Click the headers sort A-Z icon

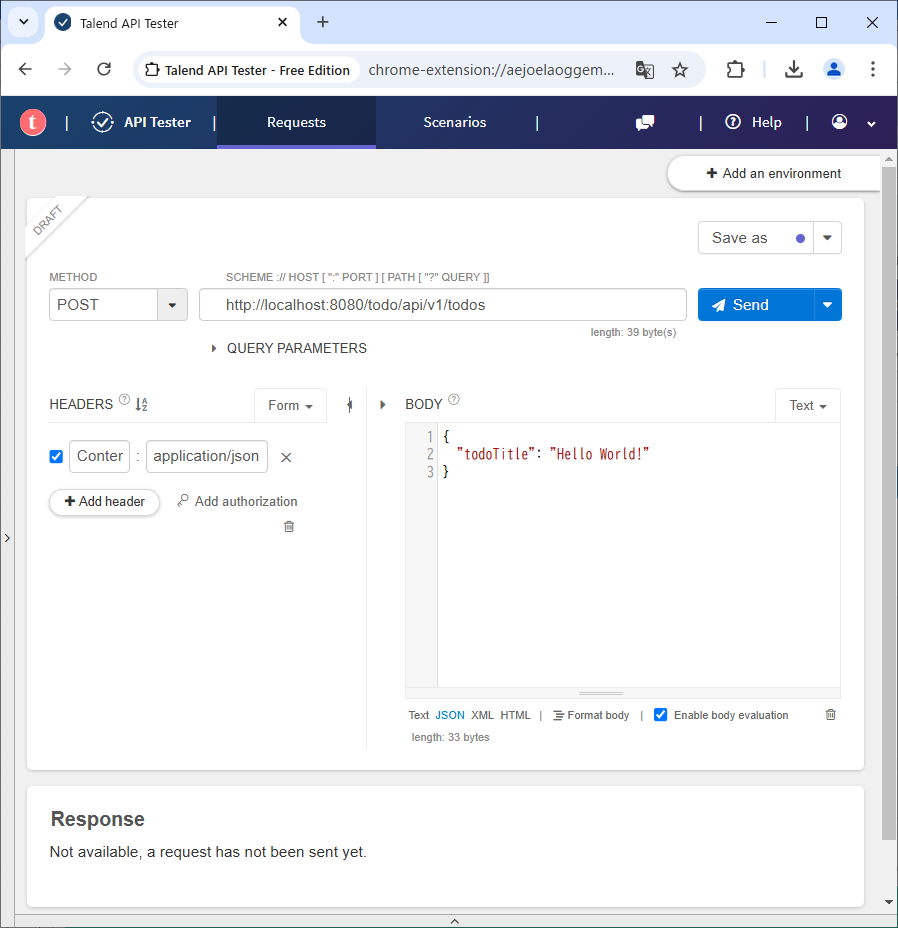pos(141,405)
